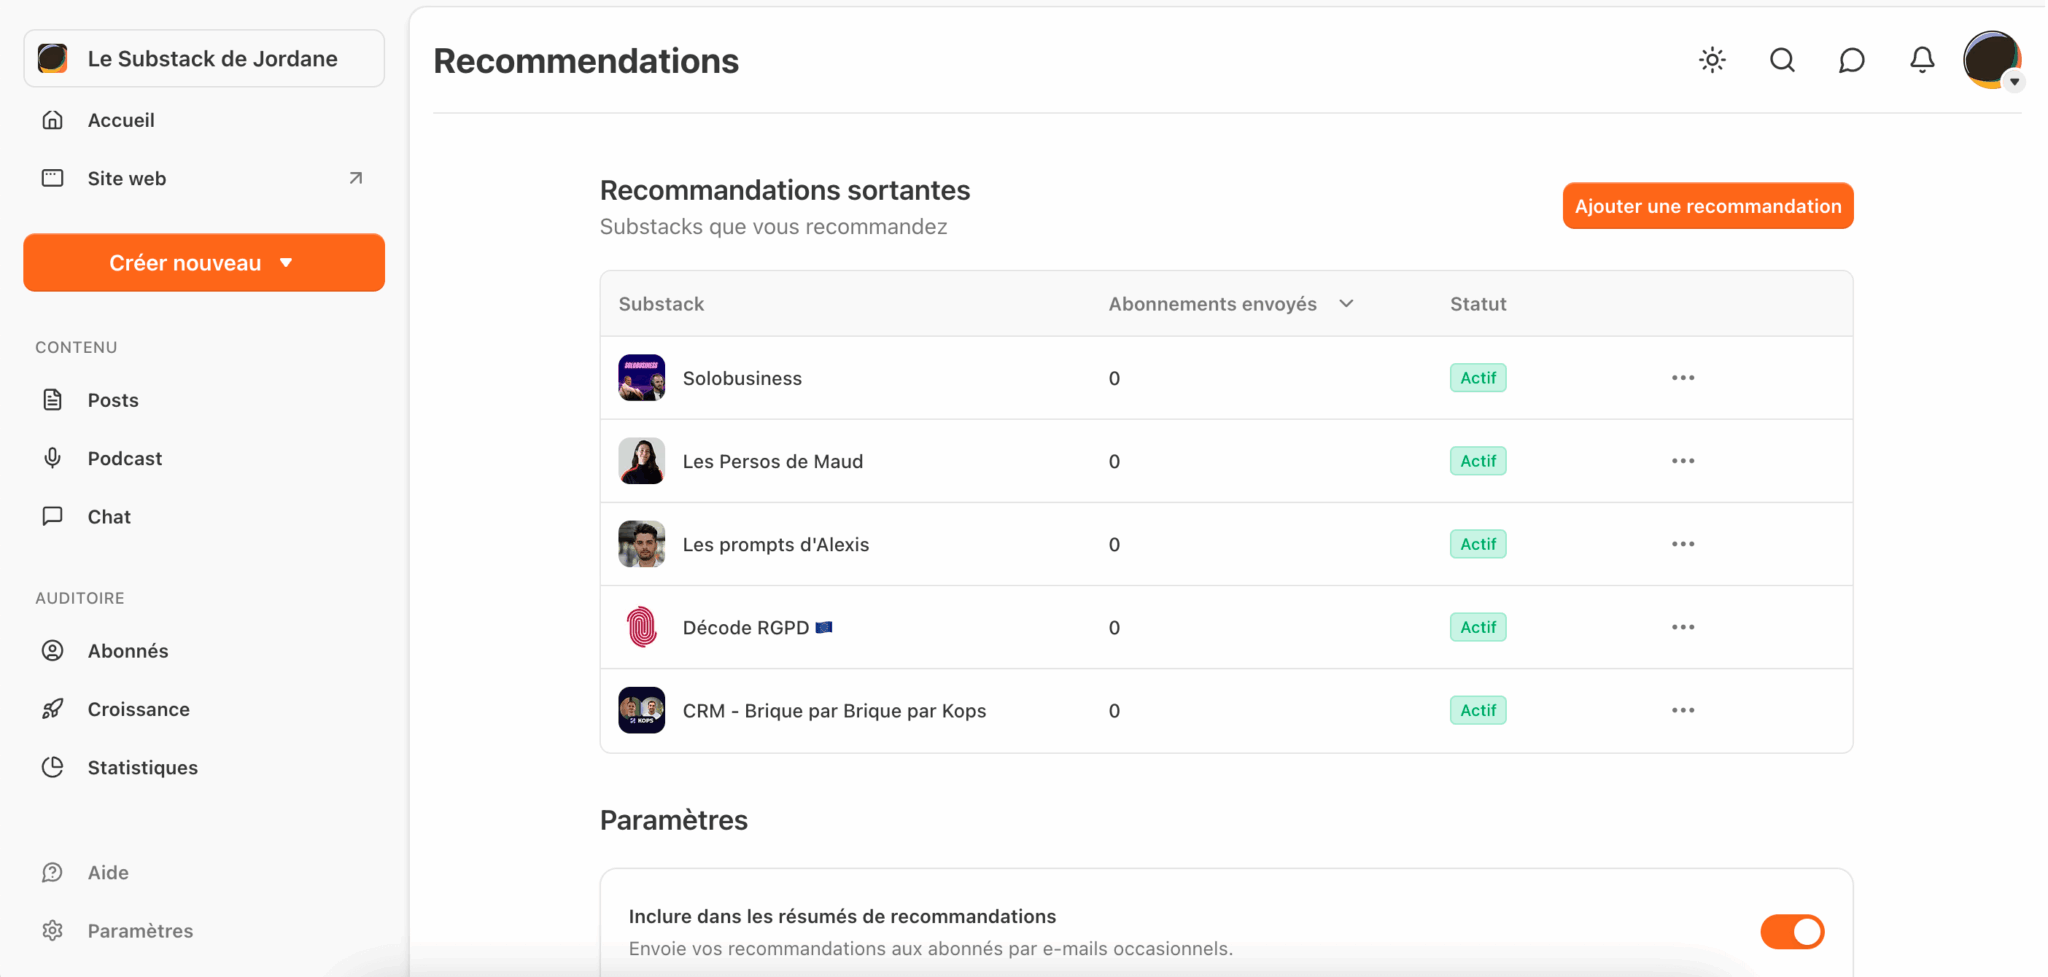This screenshot has width=2048, height=977.
Task: Open more options for Décode RGPD
Action: (1683, 627)
